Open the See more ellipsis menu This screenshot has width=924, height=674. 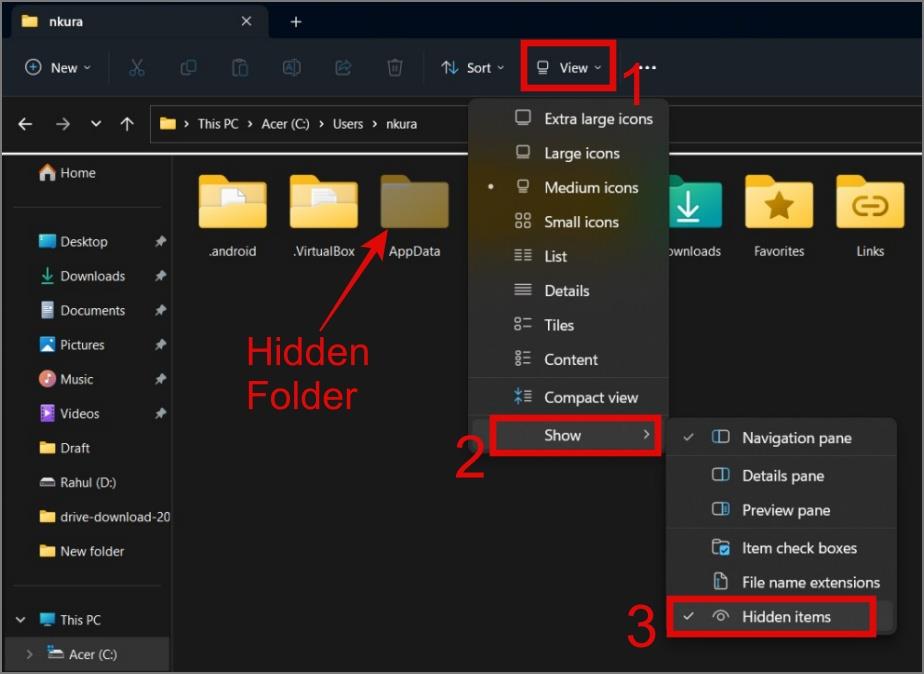(x=648, y=68)
